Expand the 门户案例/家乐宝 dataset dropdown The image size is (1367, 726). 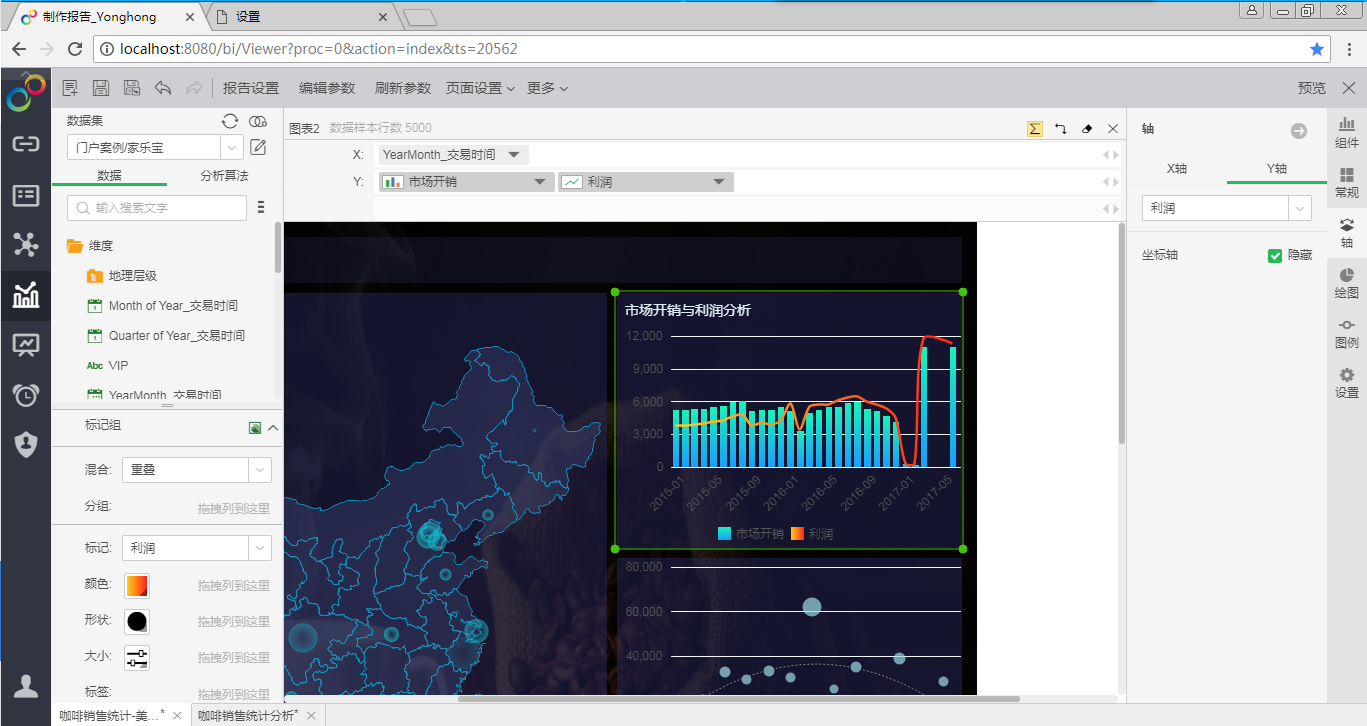[x=232, y=148]
